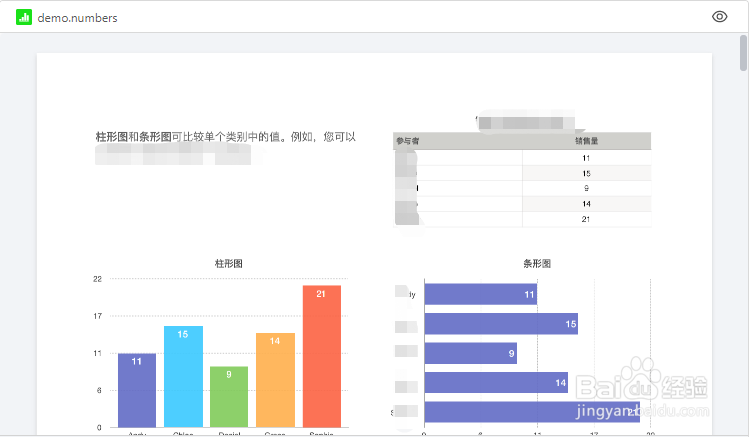The width and height of the screenshot is (750, 437).
Task: Click the 条形图 chart title
Action: (x=537, y=264)
